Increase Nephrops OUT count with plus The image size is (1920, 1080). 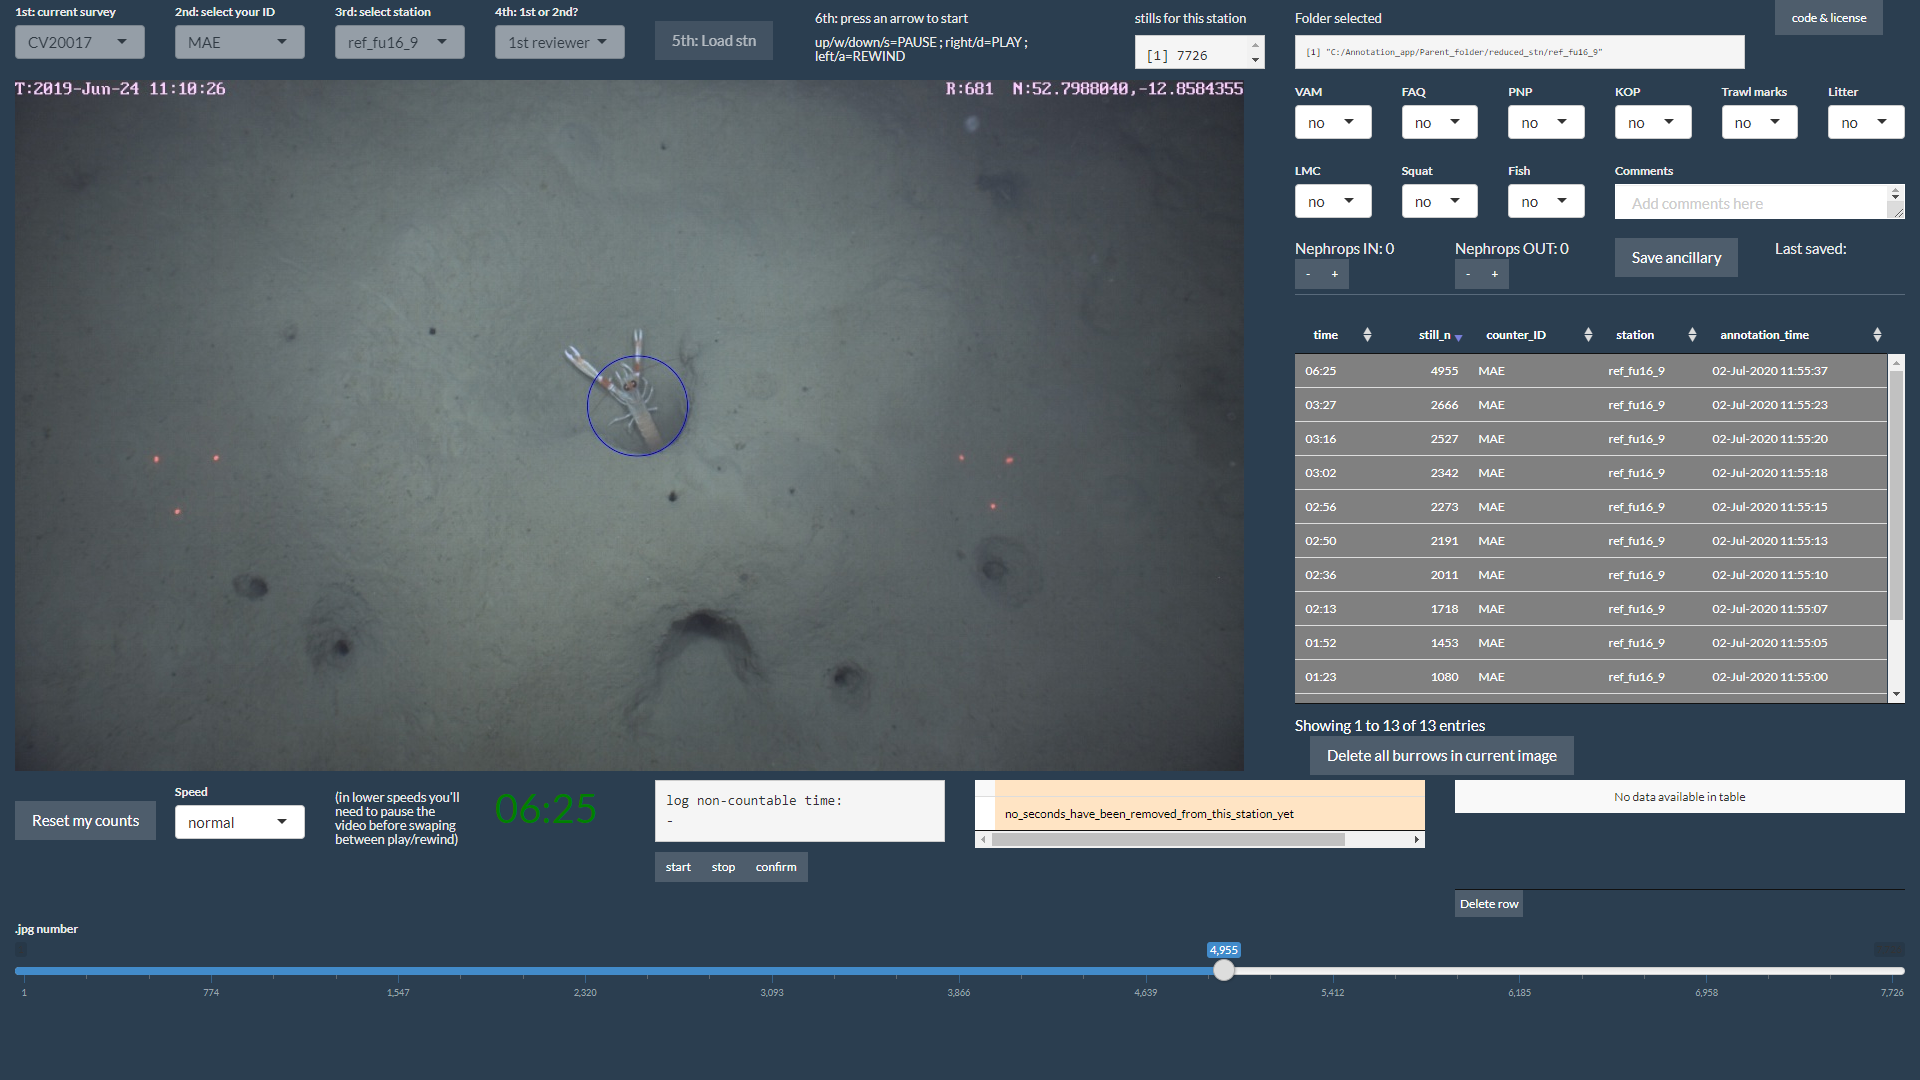1494,274
